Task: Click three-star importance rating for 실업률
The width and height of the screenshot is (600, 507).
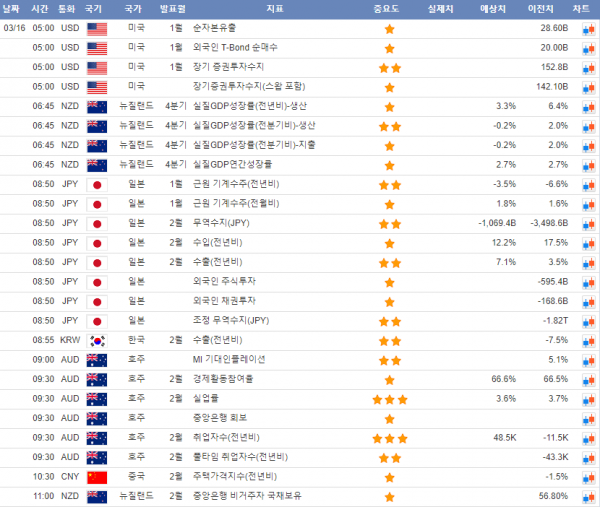Action: [389, 399]
